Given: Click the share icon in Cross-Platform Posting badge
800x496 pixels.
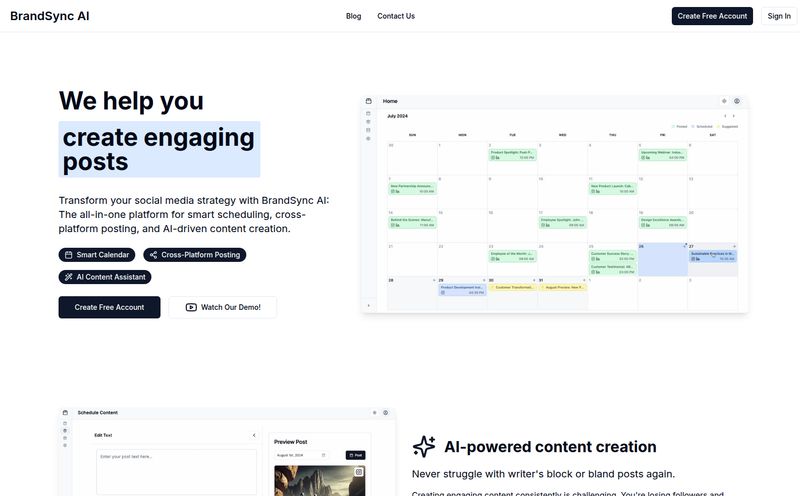Looking at the screenshot, I should [x=153, y=255].
